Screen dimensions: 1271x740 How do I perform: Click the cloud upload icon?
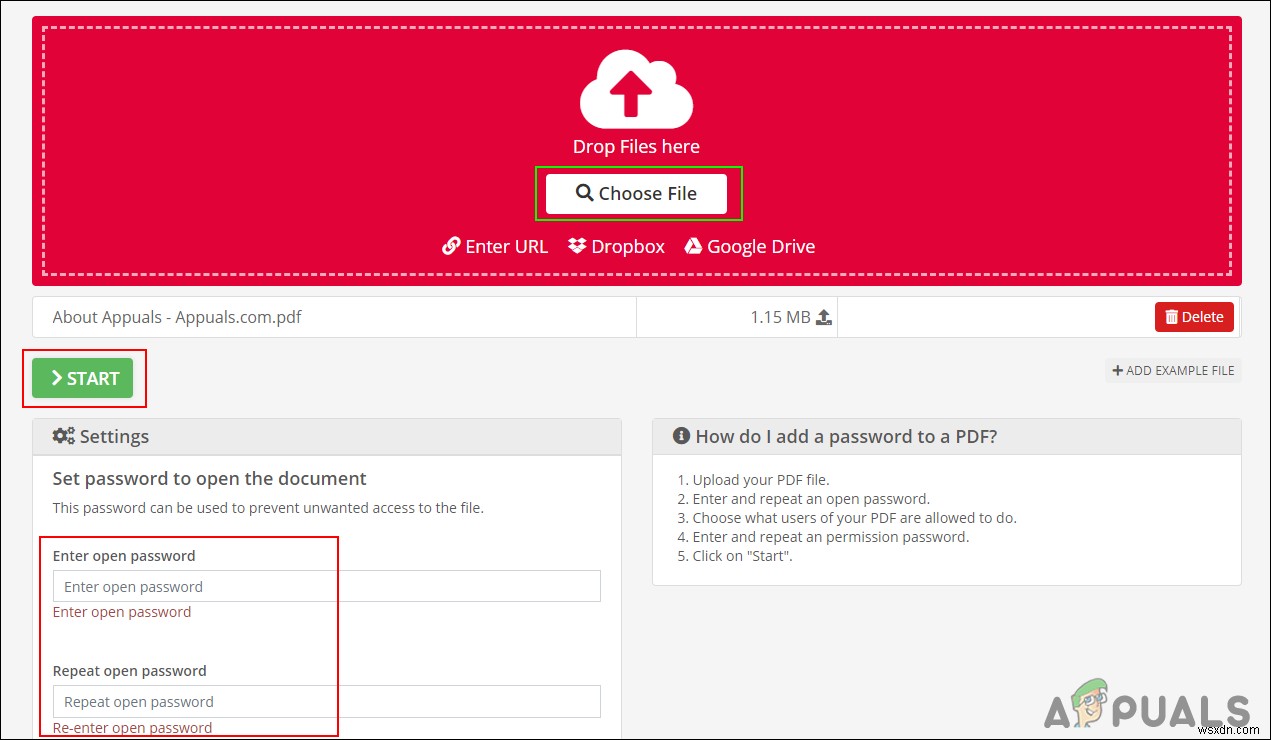[636, 89]
